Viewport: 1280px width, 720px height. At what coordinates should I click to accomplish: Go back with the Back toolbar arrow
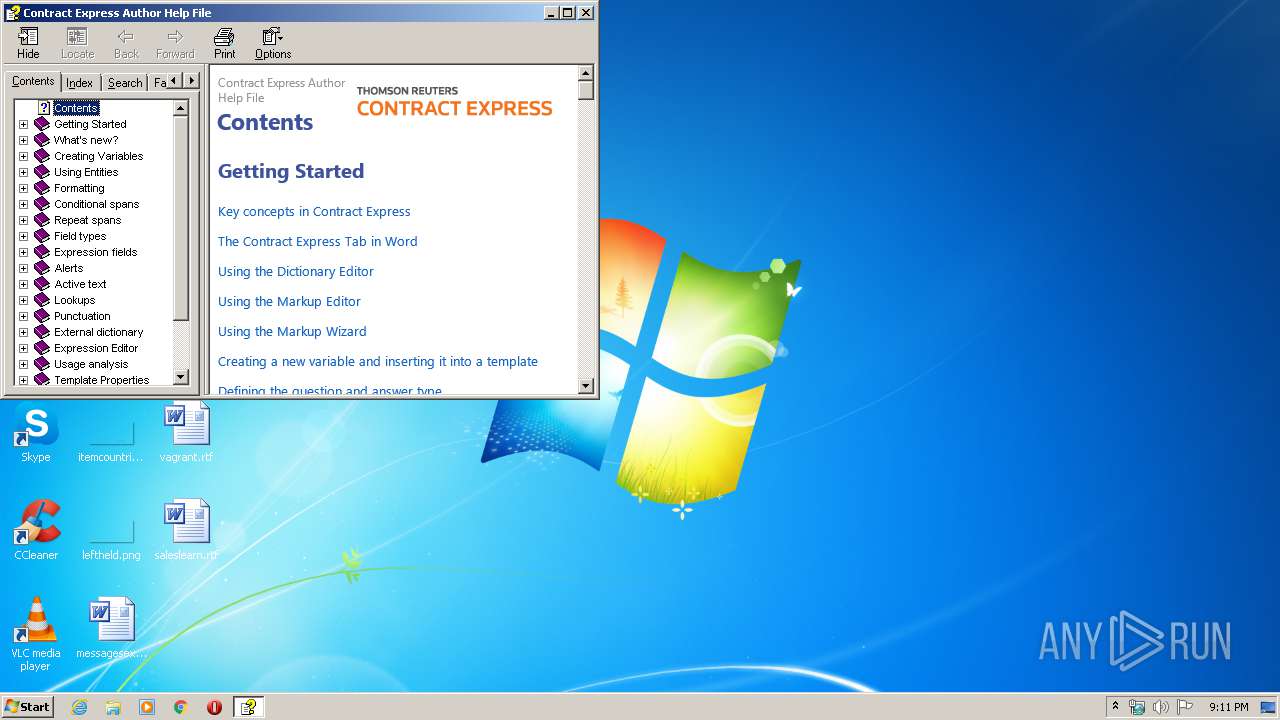point(126,43)
